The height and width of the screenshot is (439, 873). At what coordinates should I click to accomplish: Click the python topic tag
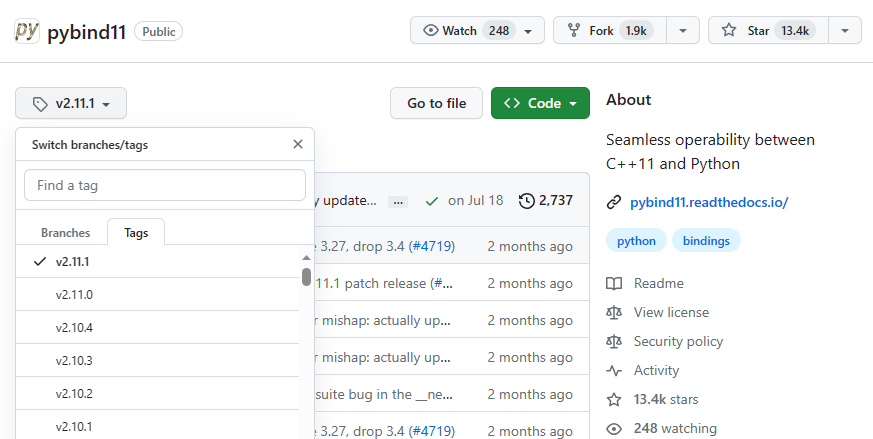pos(636,241)
